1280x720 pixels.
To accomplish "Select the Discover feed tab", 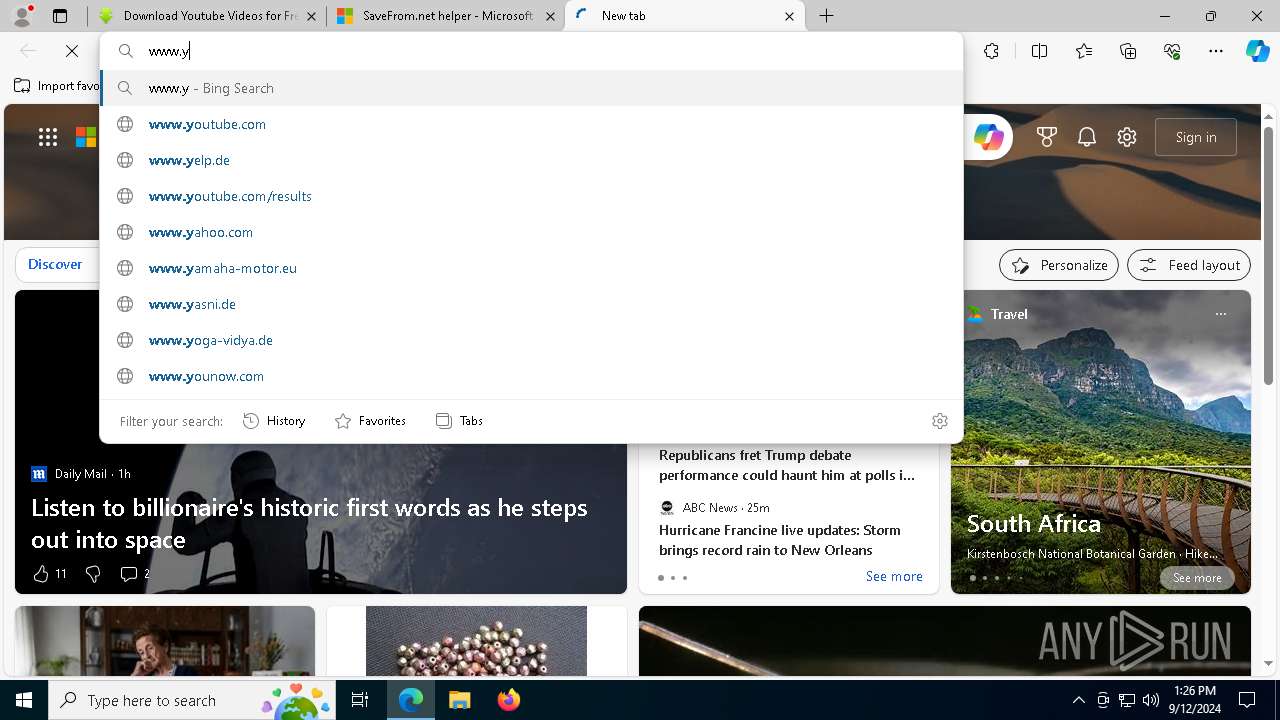I will 55,264.
